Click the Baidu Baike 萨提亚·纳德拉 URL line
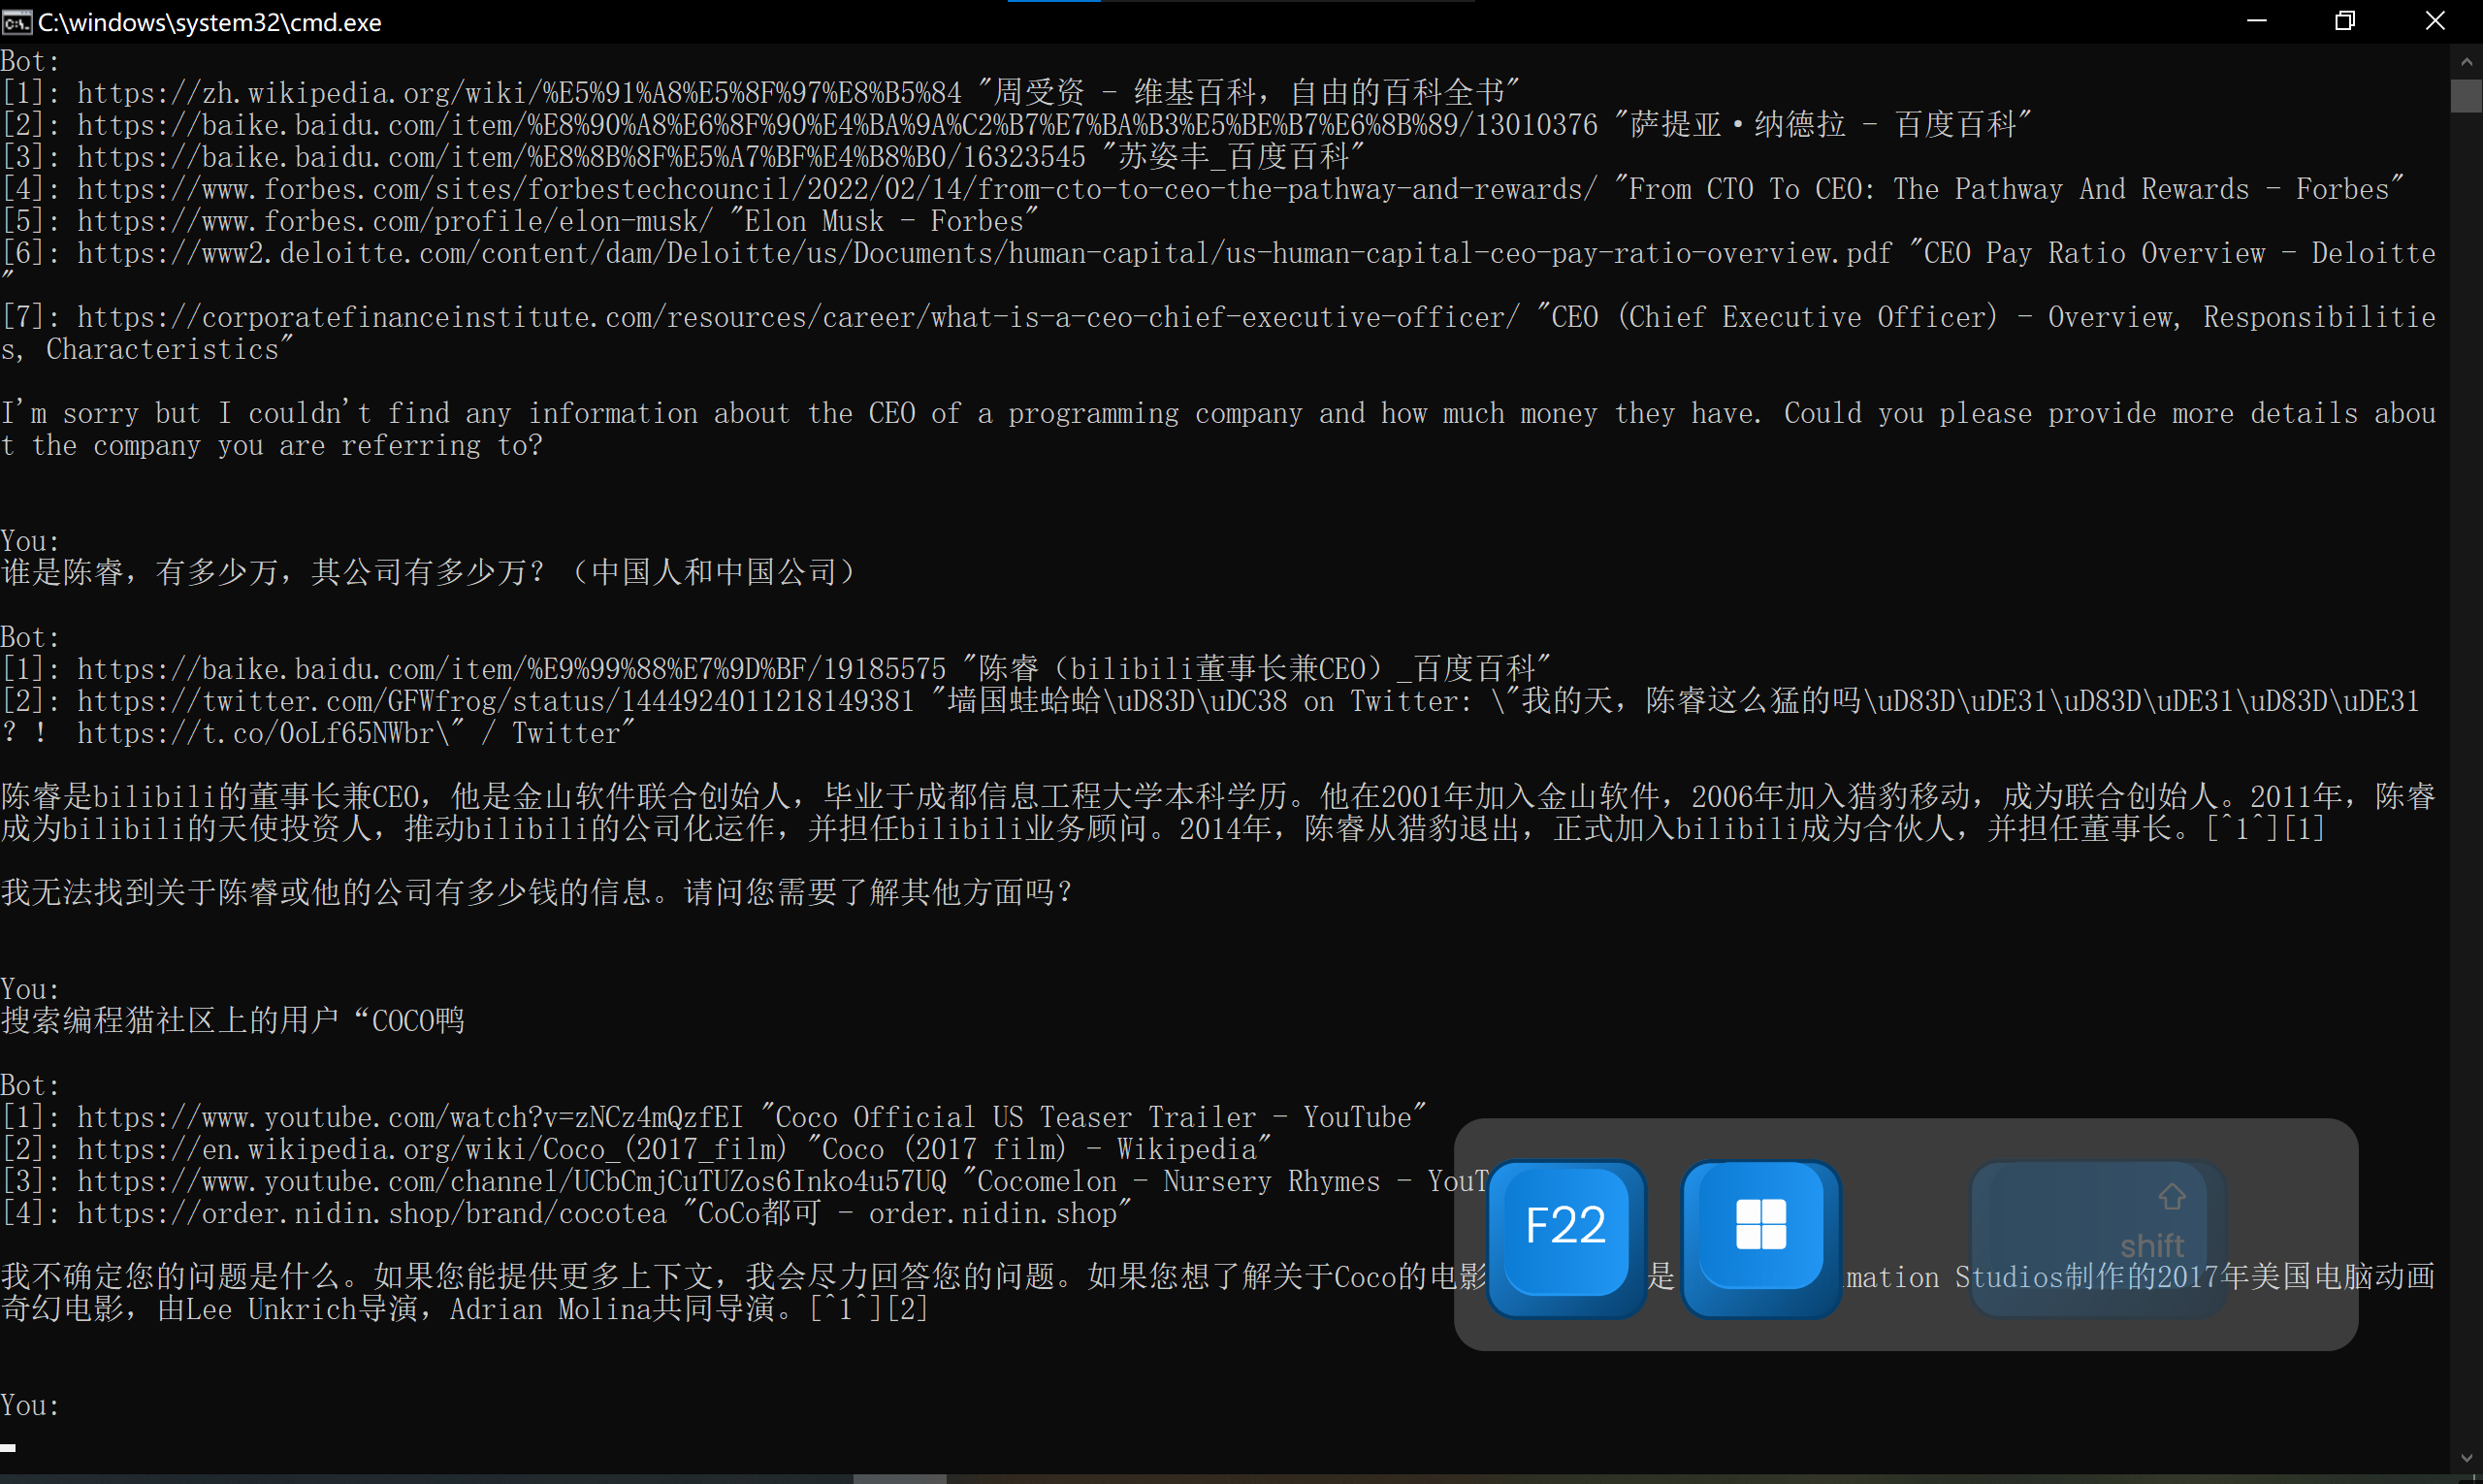2483x1484 pixels. 1016,125
